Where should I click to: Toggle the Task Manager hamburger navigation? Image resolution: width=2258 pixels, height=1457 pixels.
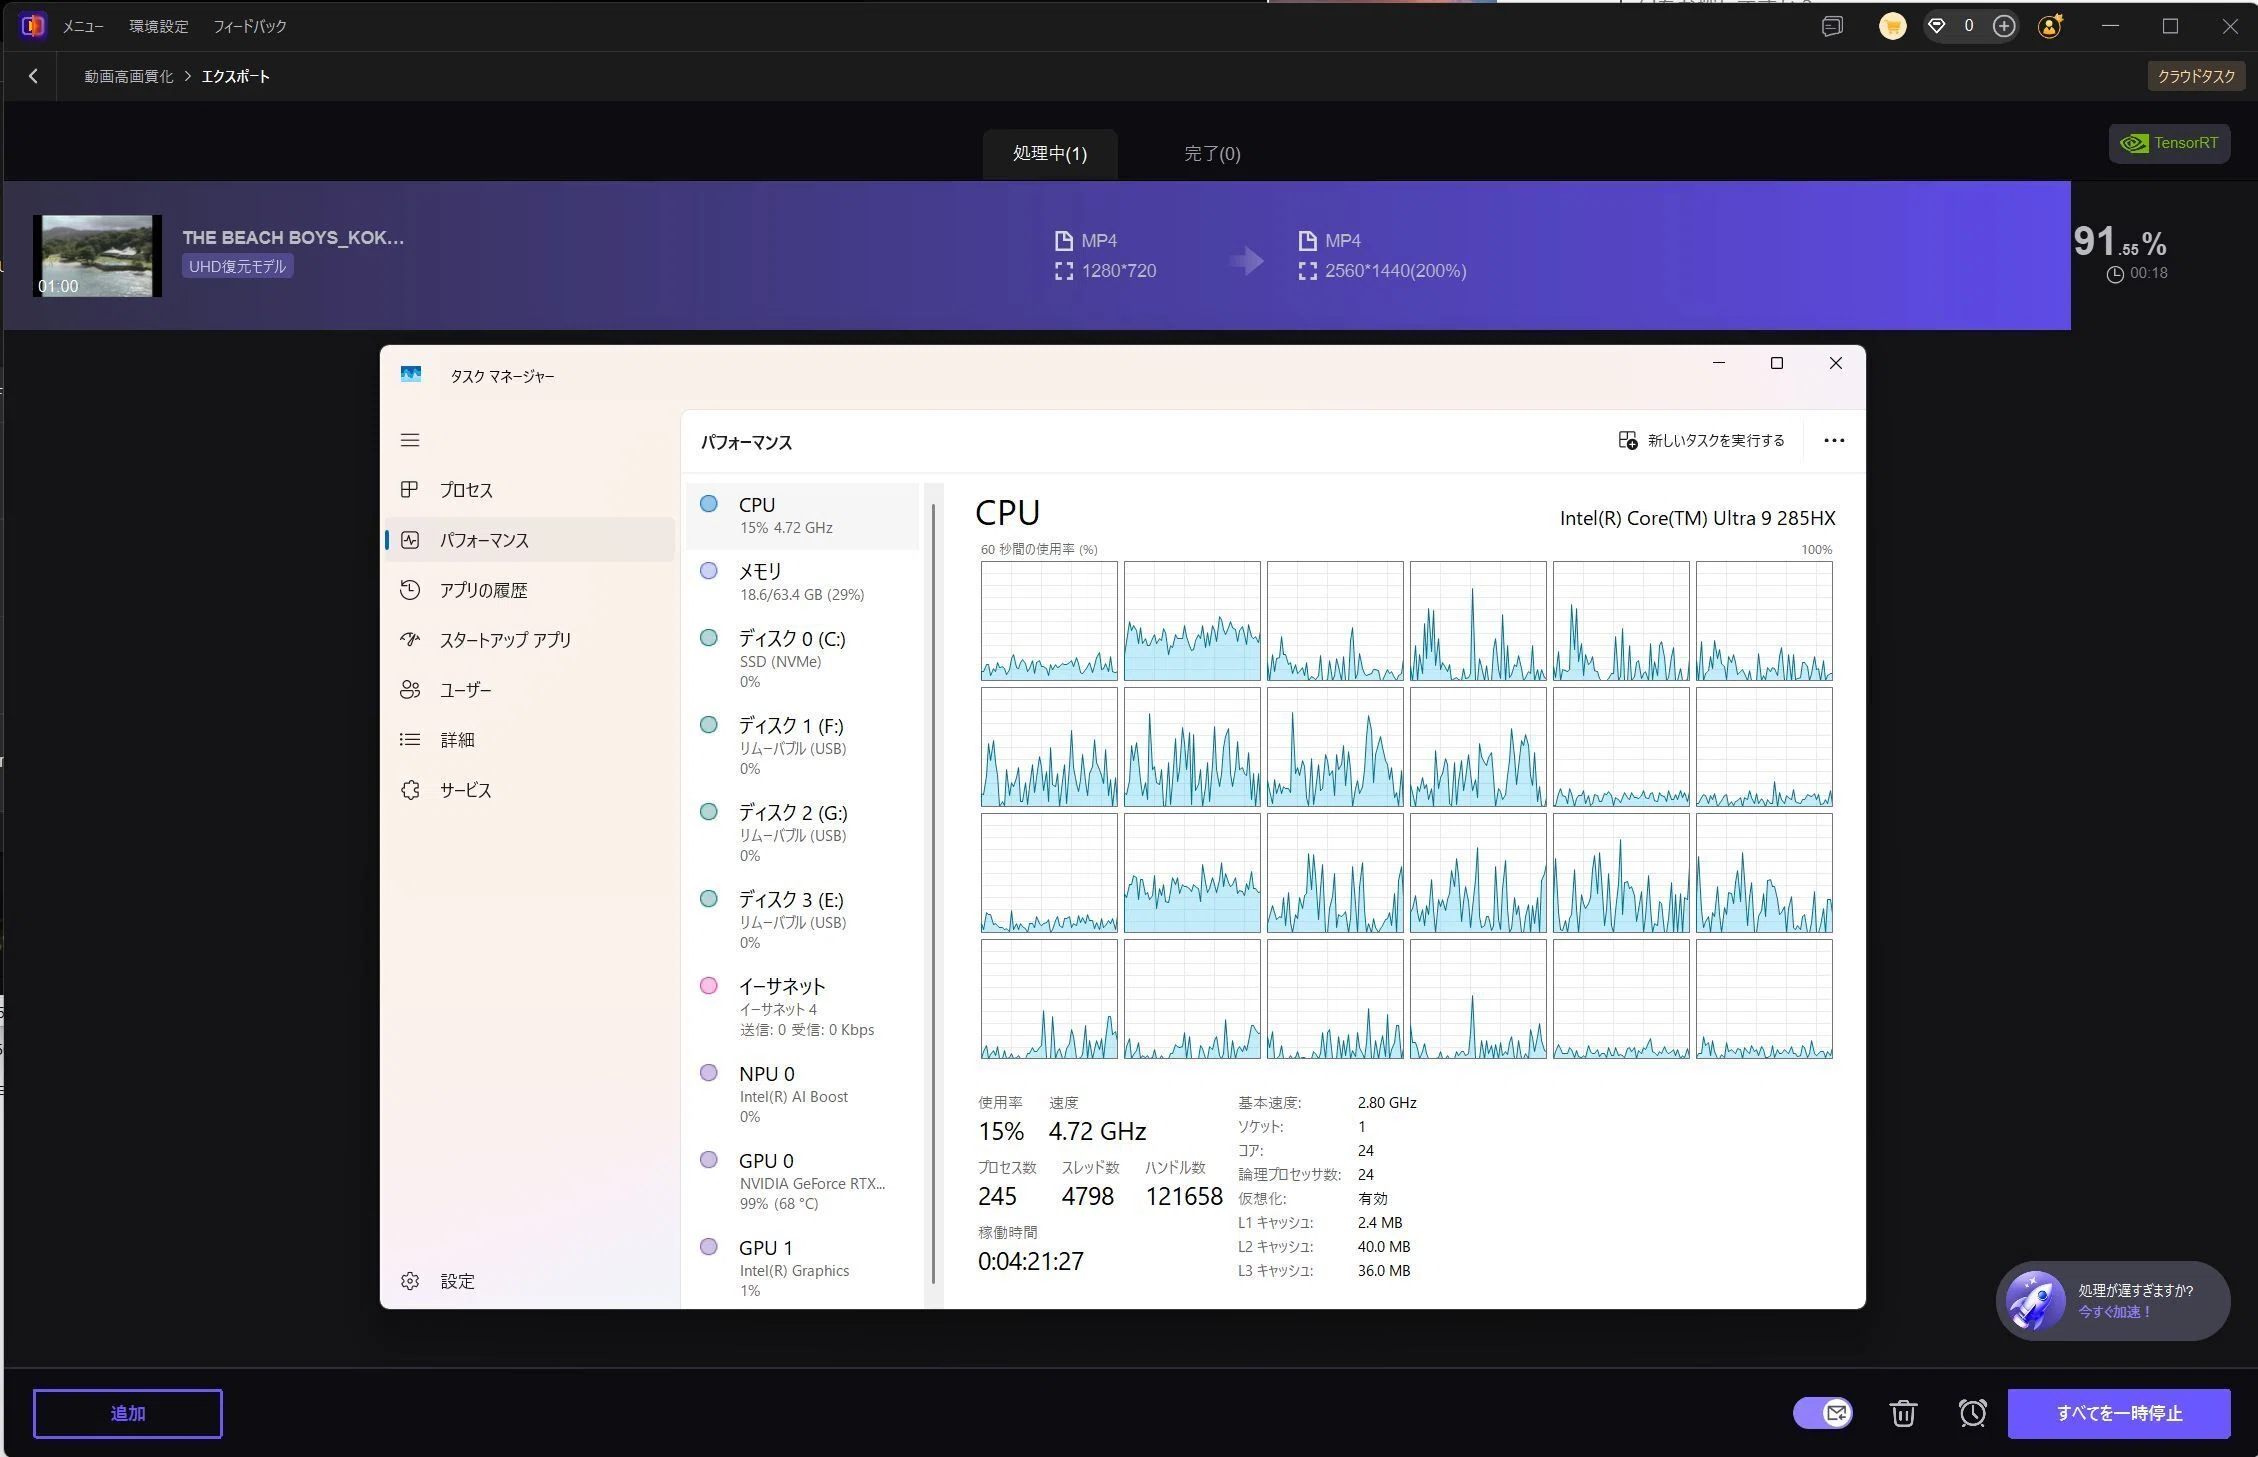click(410, 440)
